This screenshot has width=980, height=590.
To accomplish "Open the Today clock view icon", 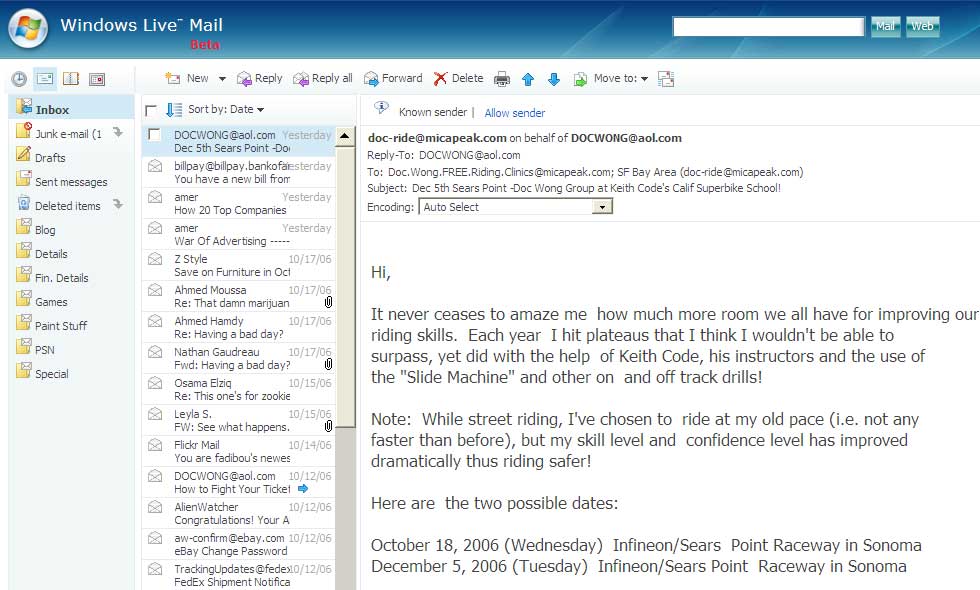I will coord(19,79).
